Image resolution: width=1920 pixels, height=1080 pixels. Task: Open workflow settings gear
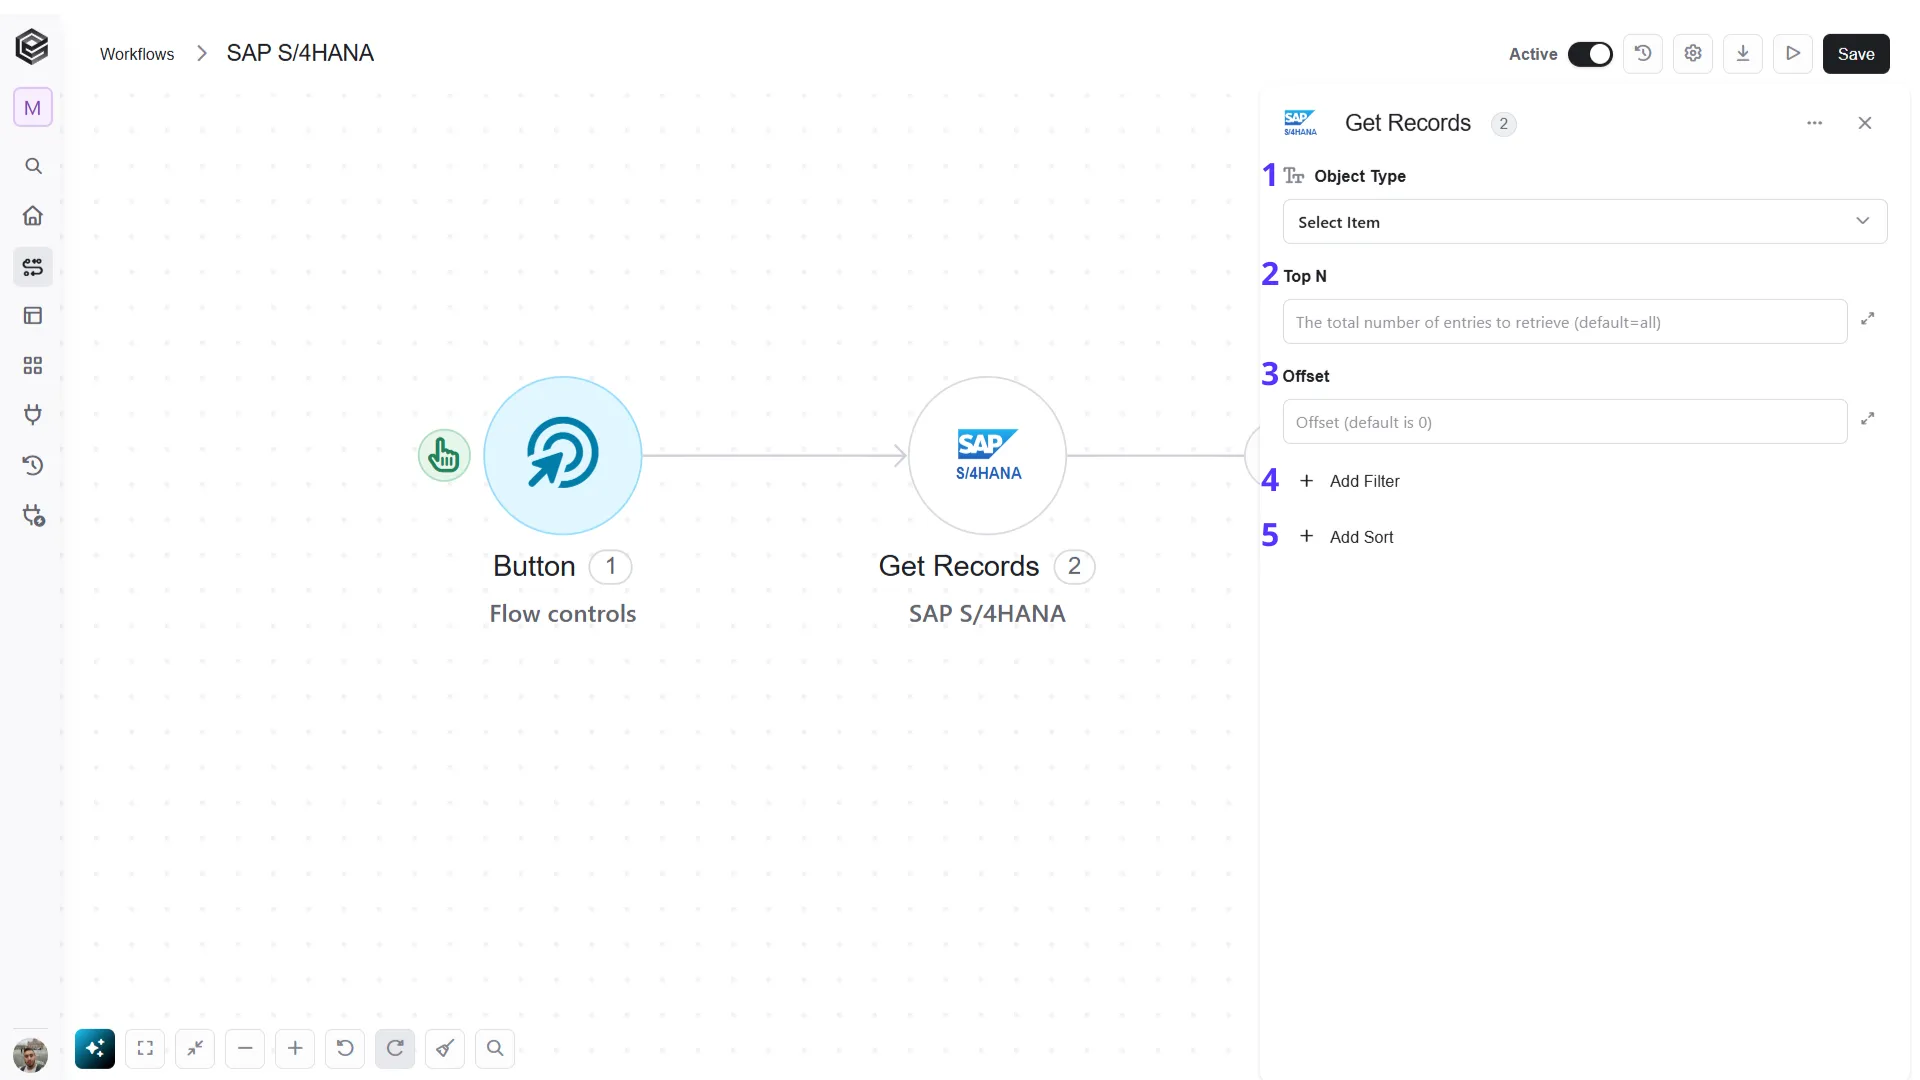[x=1693, y=54]
